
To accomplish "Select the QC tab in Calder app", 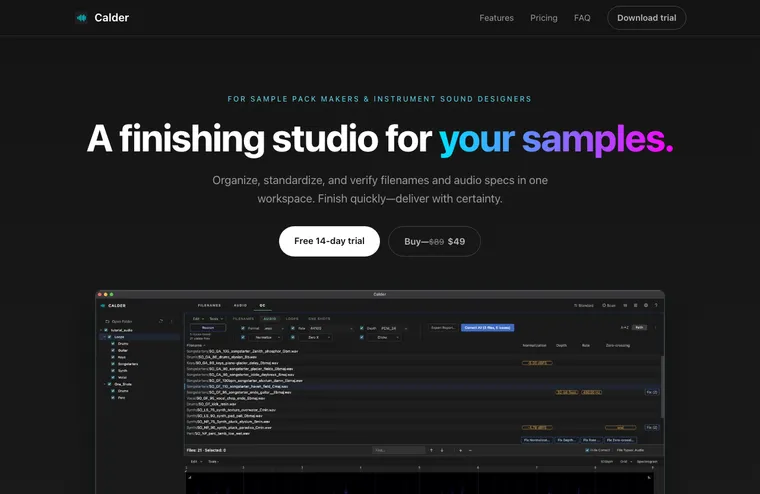I will 262,305.
